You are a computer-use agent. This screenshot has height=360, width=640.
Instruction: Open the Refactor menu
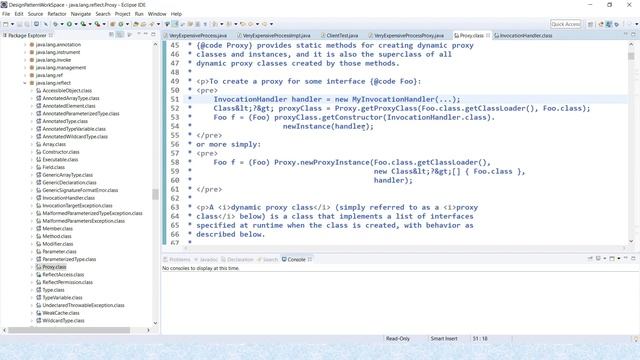tap(57, 14)
